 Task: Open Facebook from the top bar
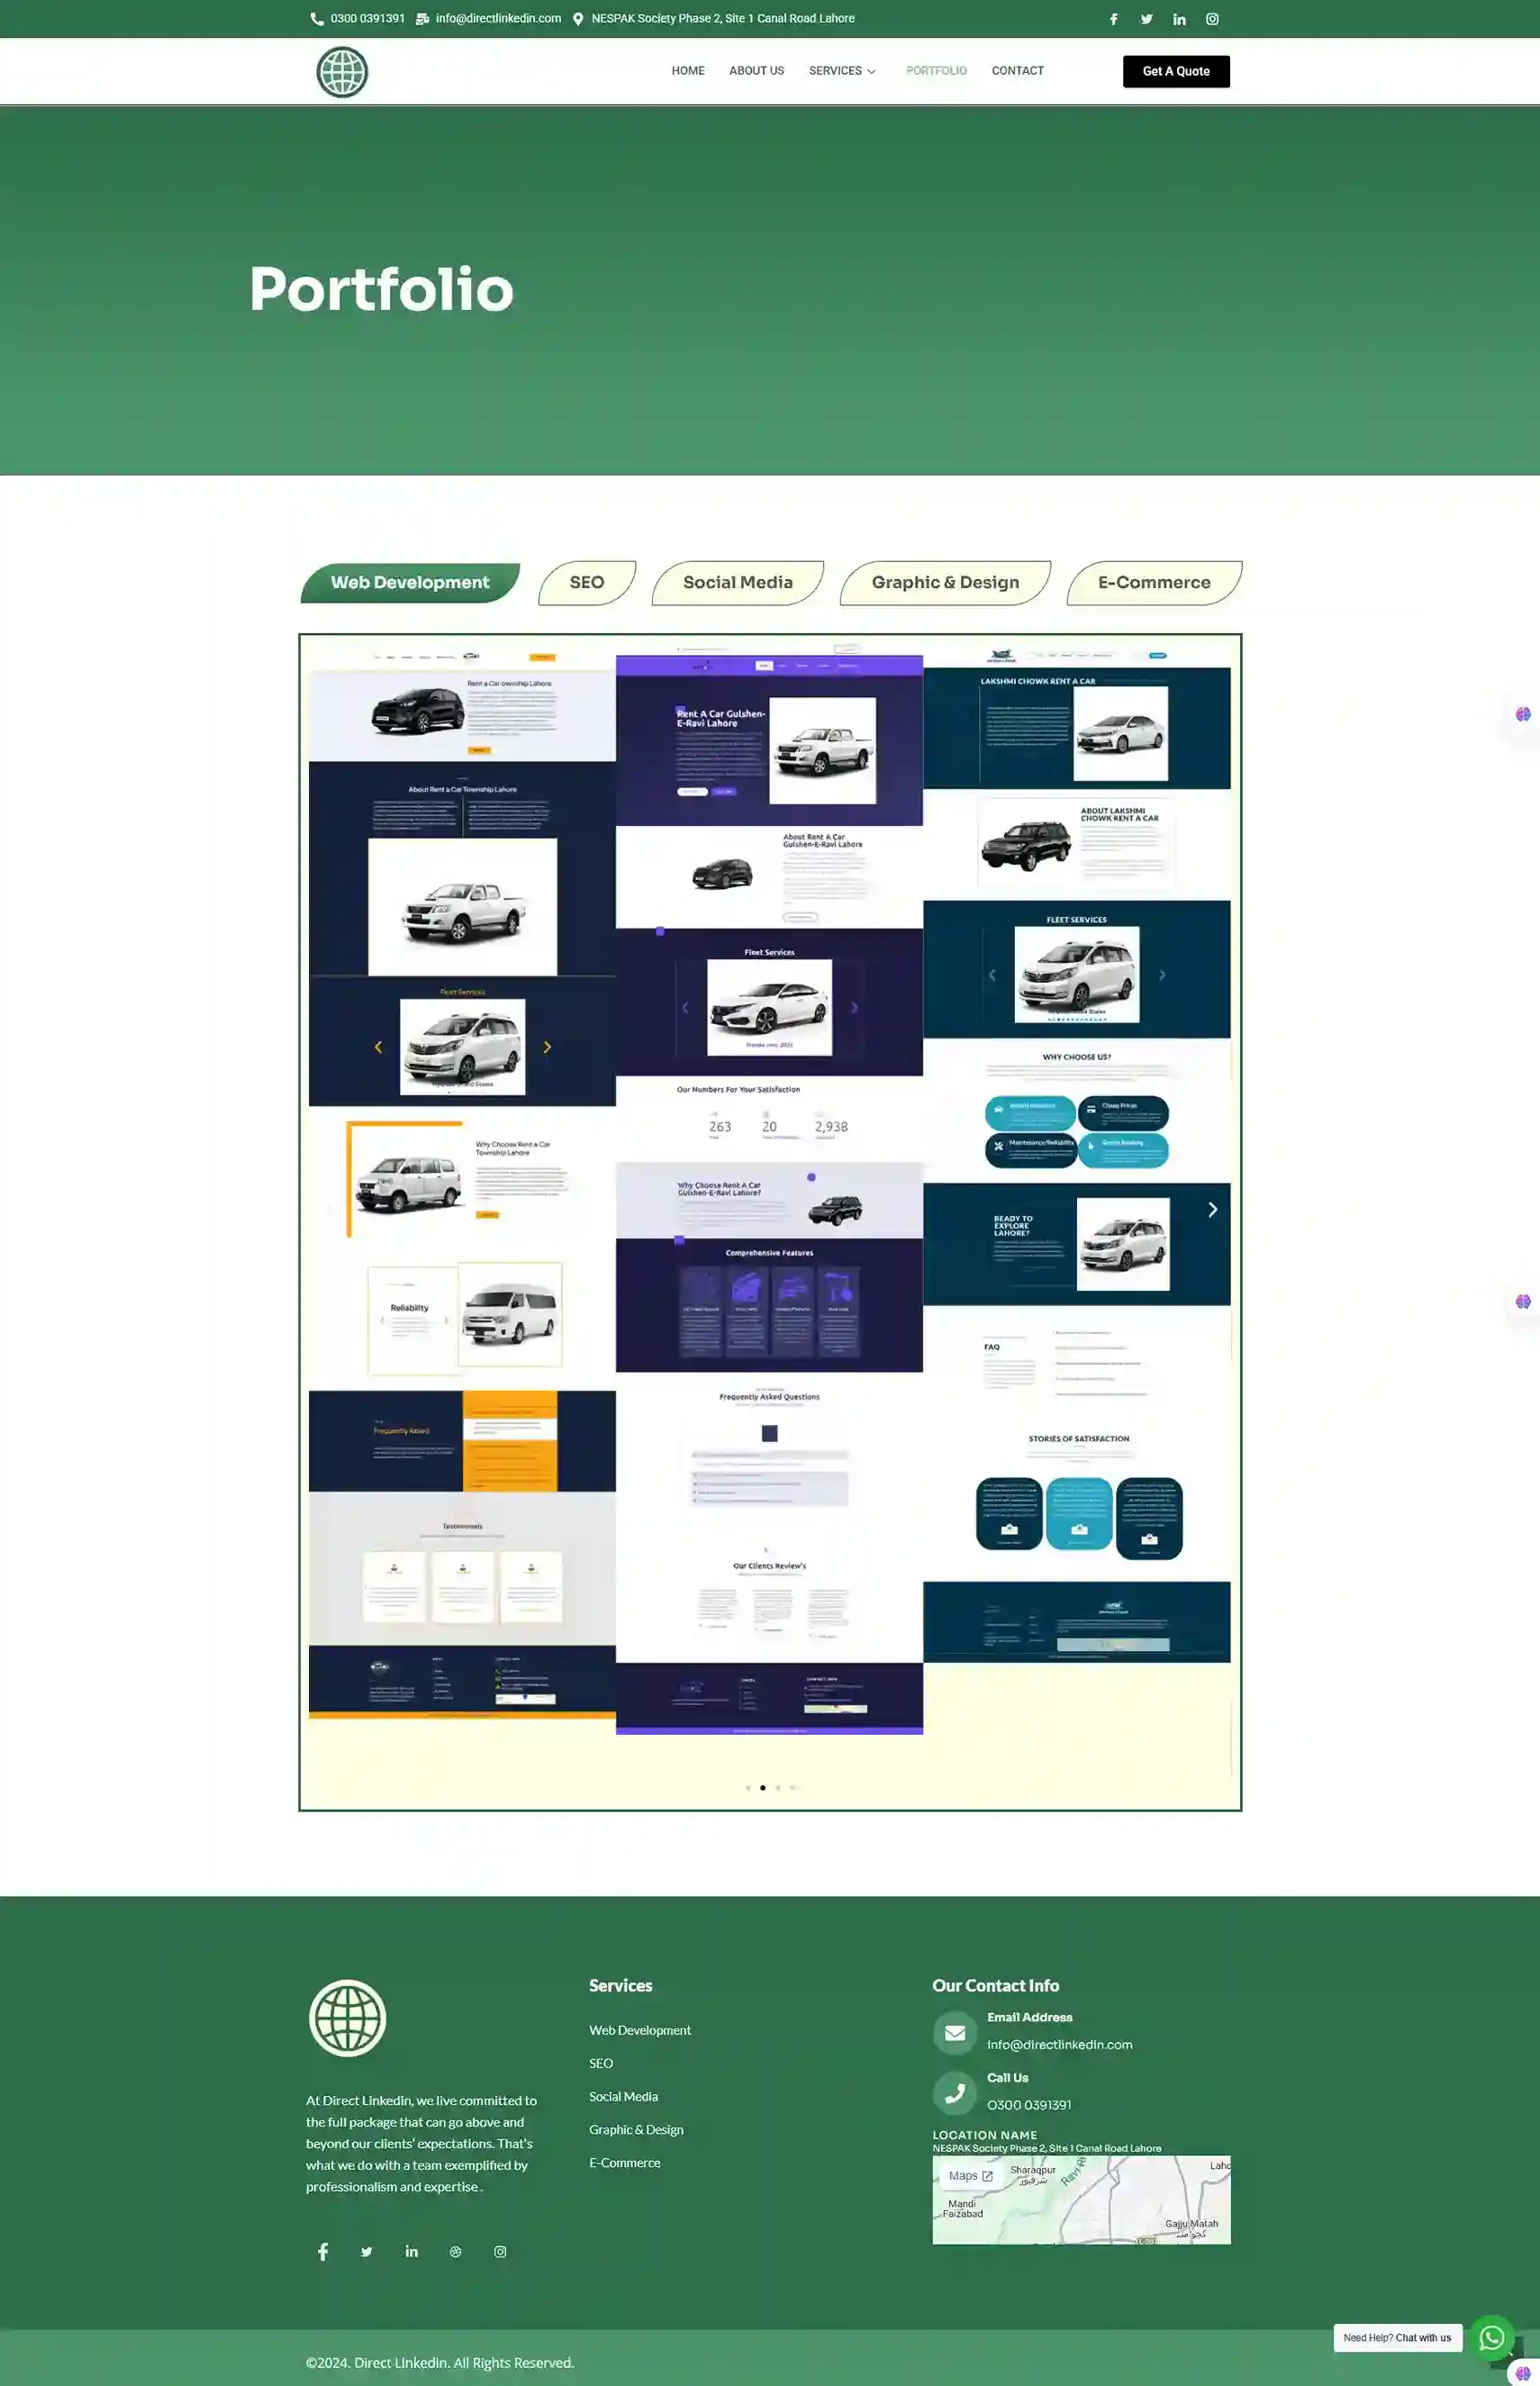[1113, 19]
